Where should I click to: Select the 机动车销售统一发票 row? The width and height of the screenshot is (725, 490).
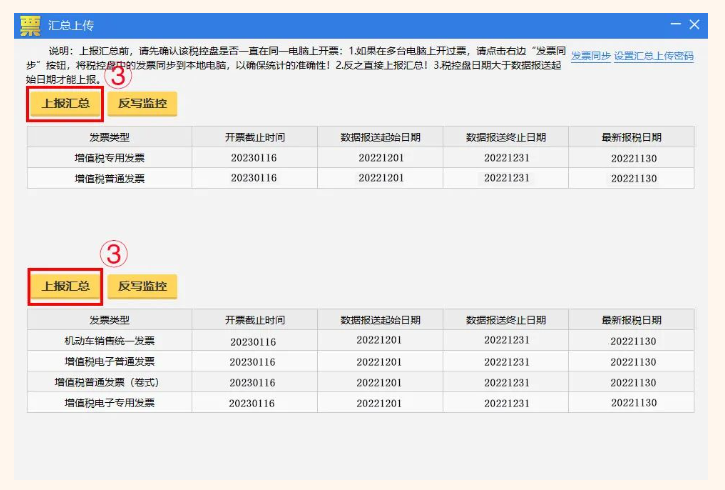pos(109,341)
